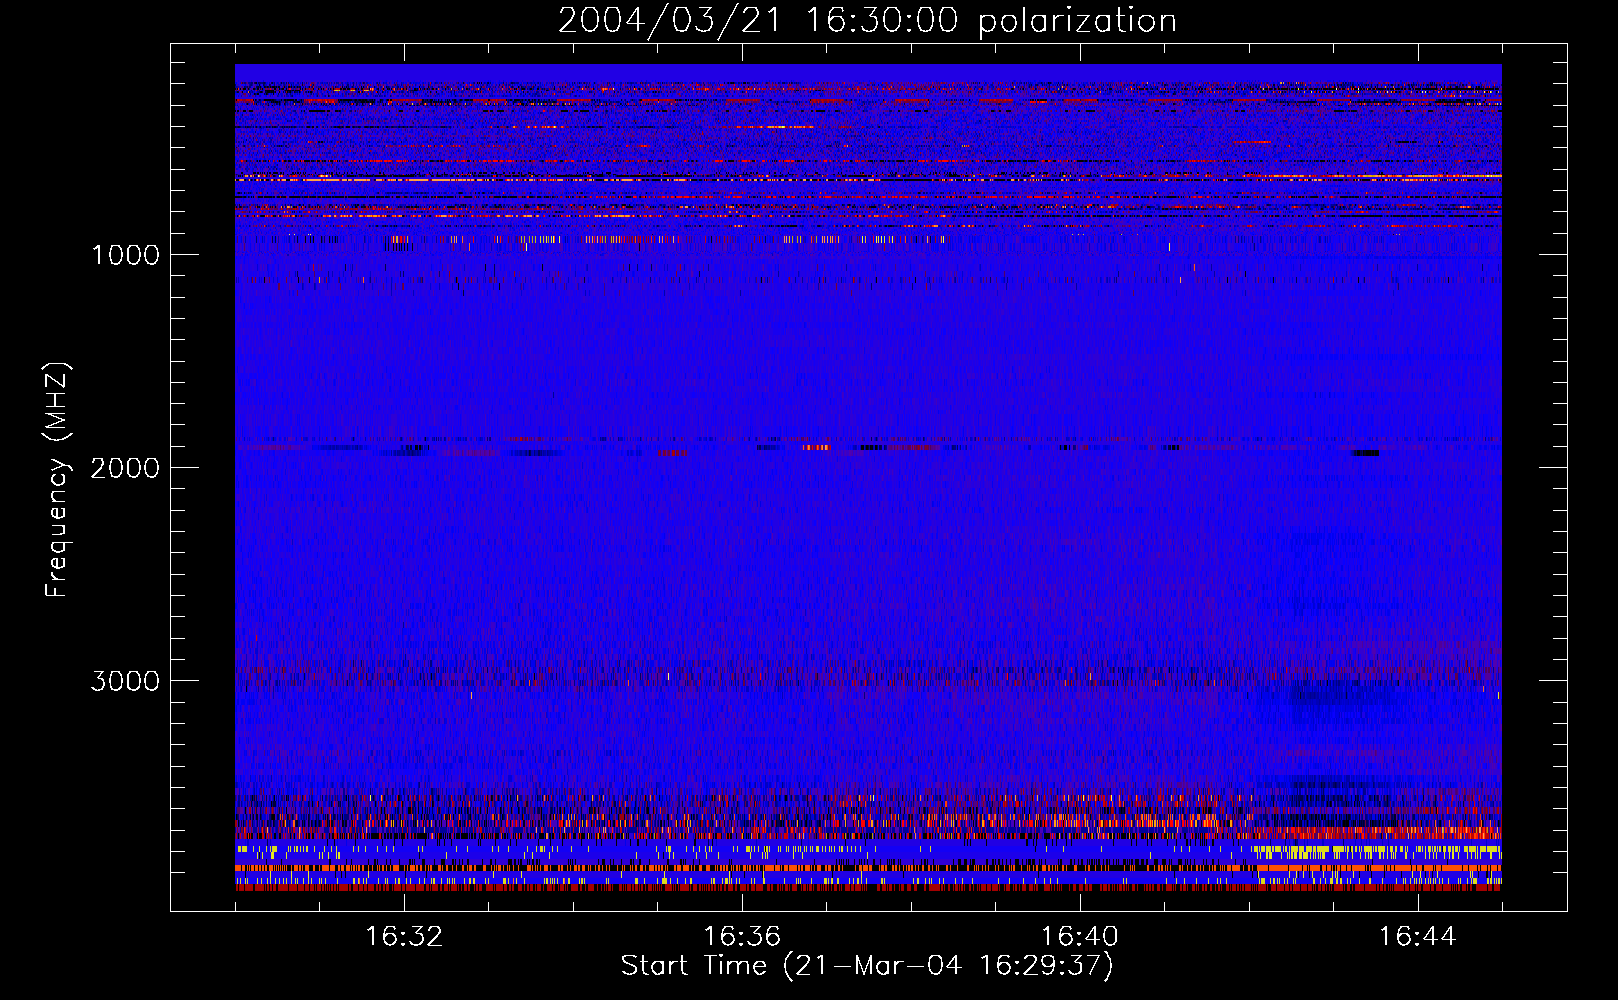Click the "Start Time (21-Mar-04 16:29:37)" label
This screenshot has width=1618, height=1000.
[x=867, y=966]
